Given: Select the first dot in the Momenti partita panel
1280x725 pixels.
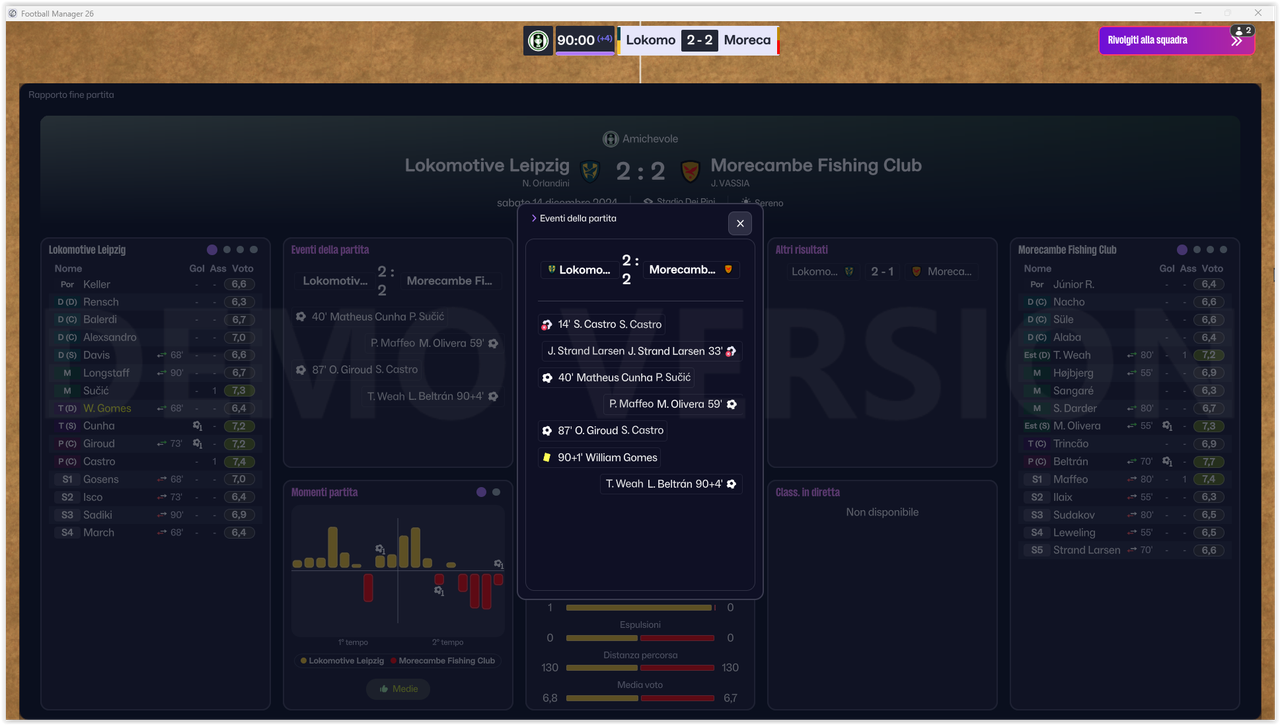Looking at the screenshot, I should (x=481, y=492).
